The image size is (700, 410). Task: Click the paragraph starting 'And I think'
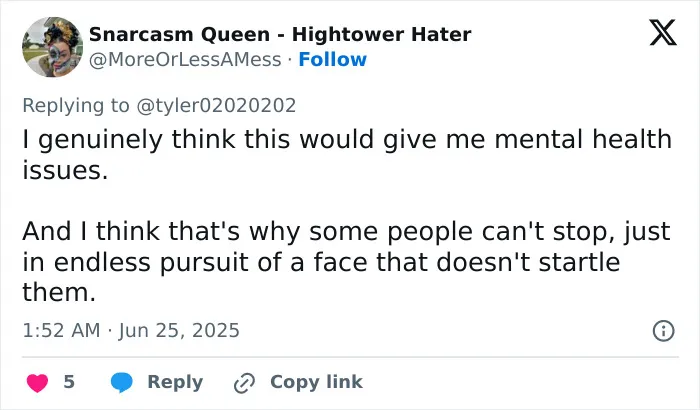pyautogui.click(x=346, y=262)
